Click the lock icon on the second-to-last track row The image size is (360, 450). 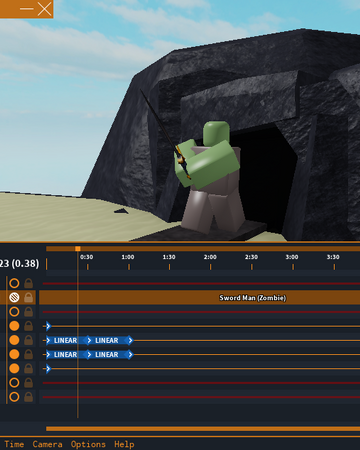click(29, 382)
